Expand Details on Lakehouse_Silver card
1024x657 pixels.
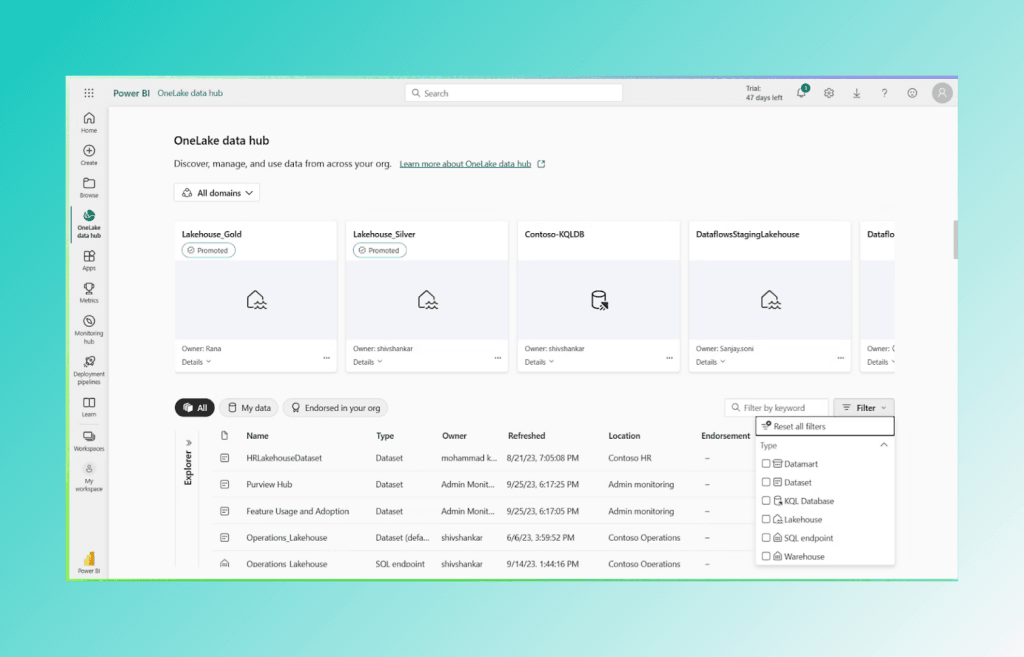(368, 362)
